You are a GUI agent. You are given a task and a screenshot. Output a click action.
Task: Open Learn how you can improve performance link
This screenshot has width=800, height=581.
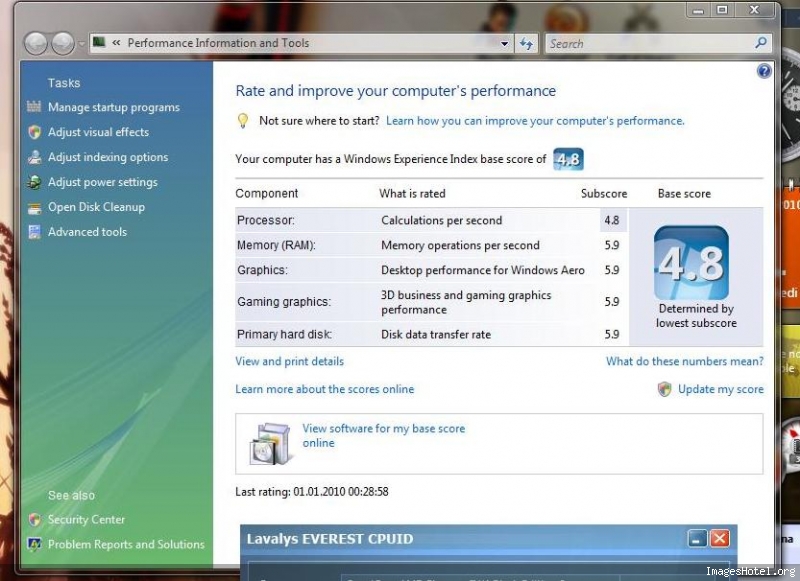[535, 121]
